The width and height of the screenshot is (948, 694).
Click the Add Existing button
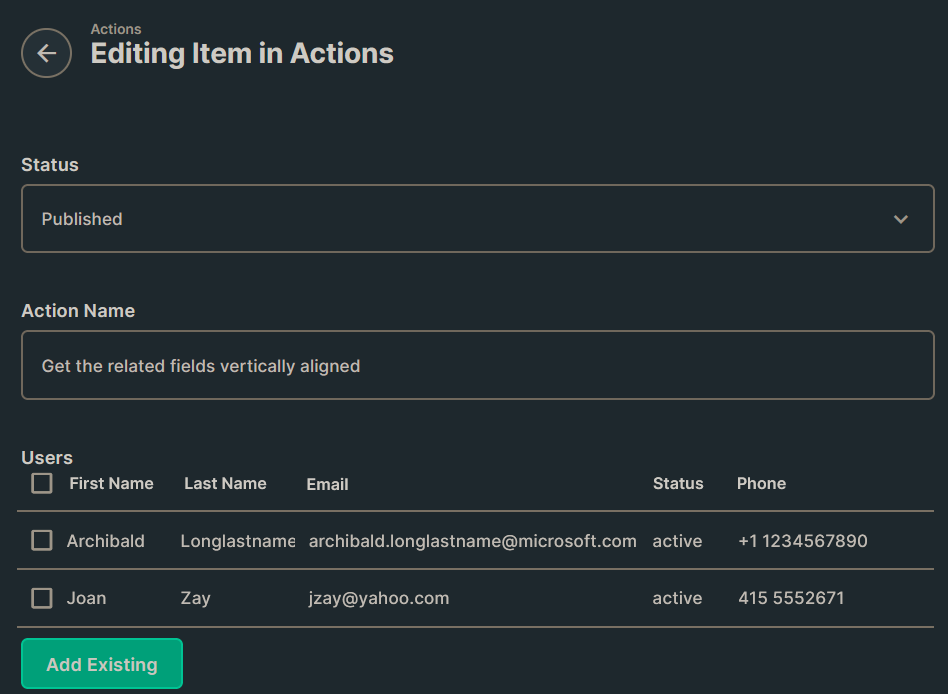[x=101, y=663]
